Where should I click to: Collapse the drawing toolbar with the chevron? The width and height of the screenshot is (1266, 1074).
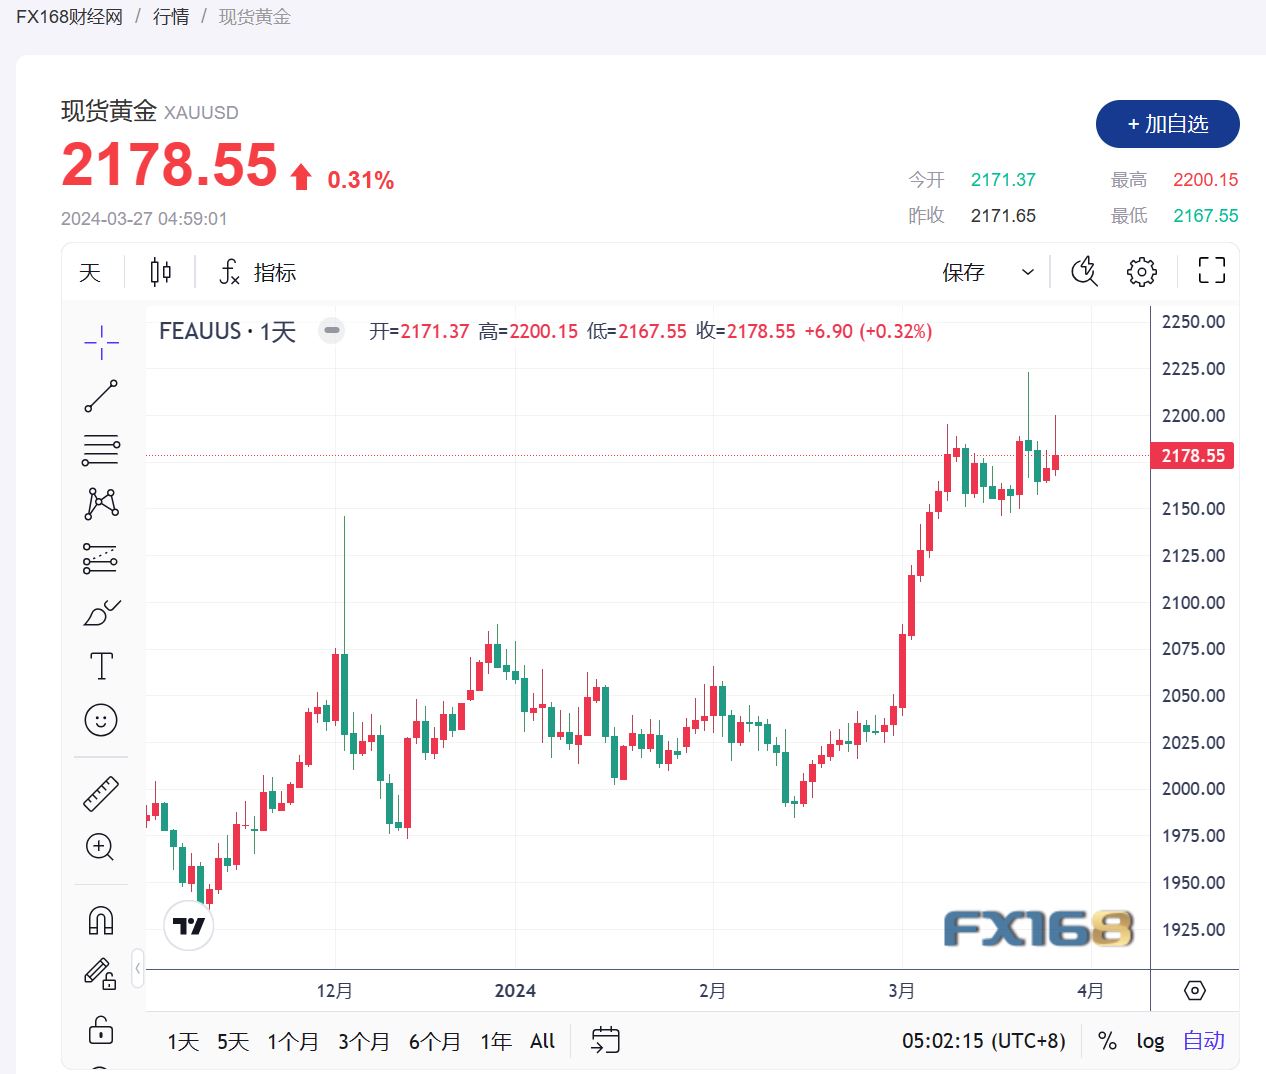[138, 968]
